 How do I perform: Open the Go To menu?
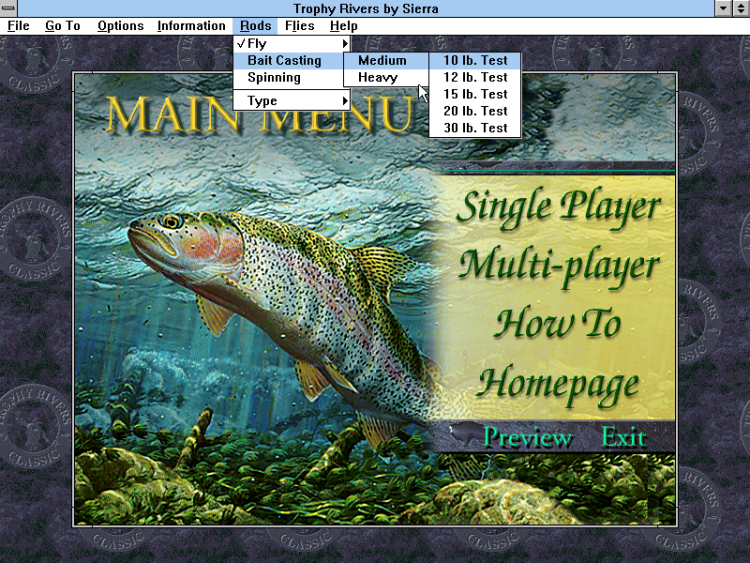[x=62, y=26]
